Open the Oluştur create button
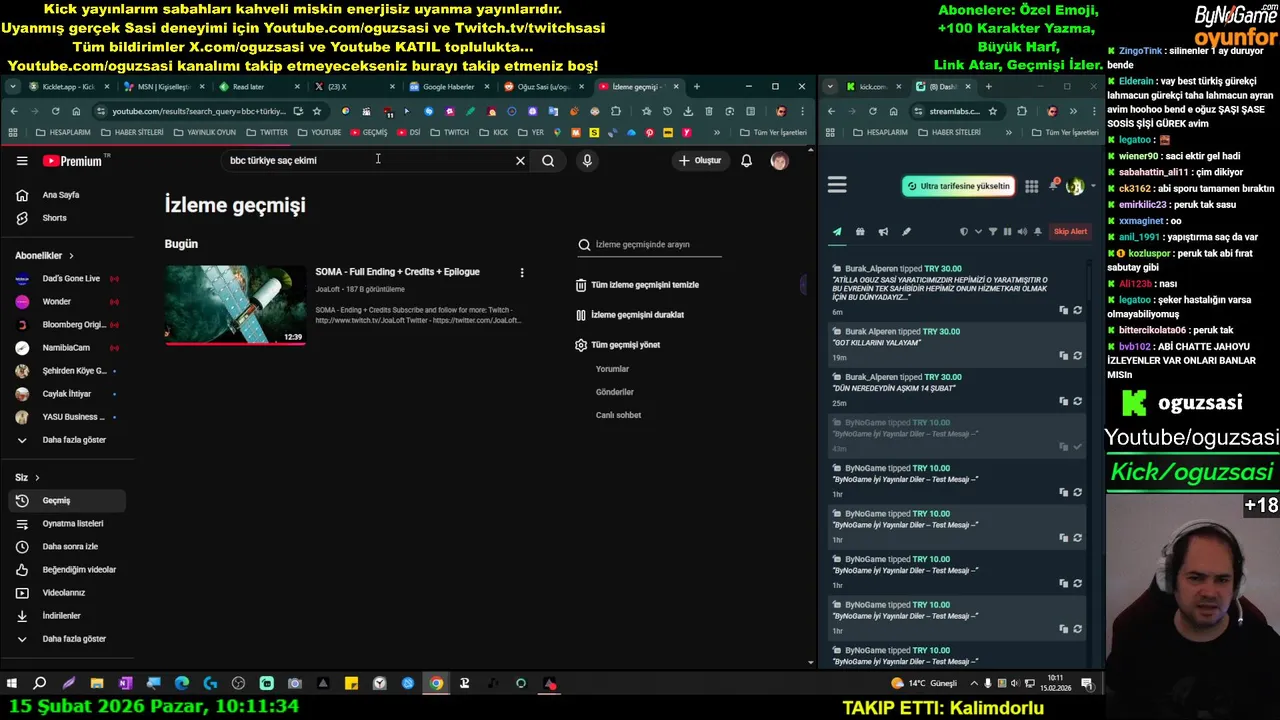The width and height of the screenshot is (1280, 720). click(700, 160)
